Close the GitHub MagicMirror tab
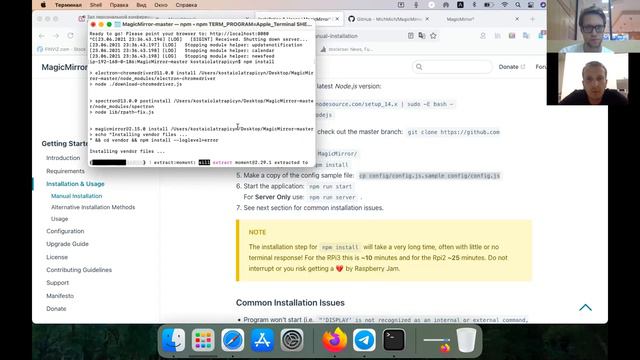 [427, 19]
